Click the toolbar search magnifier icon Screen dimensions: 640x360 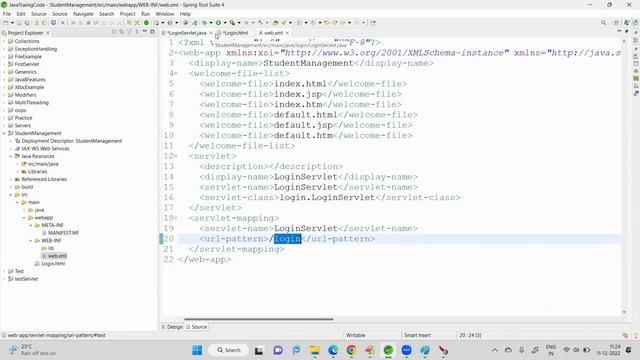pyautogui.click(x=603, y=23)
